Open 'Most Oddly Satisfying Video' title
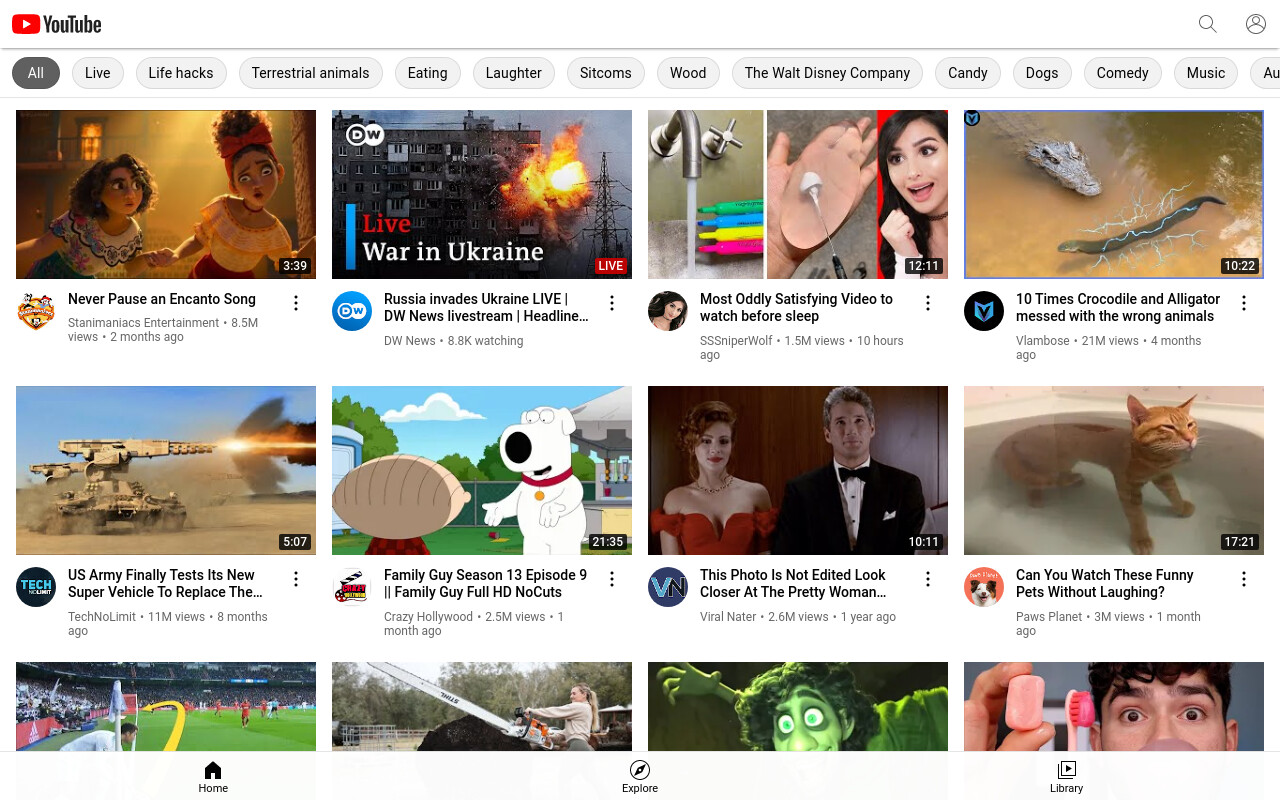 tap(796, 308)
